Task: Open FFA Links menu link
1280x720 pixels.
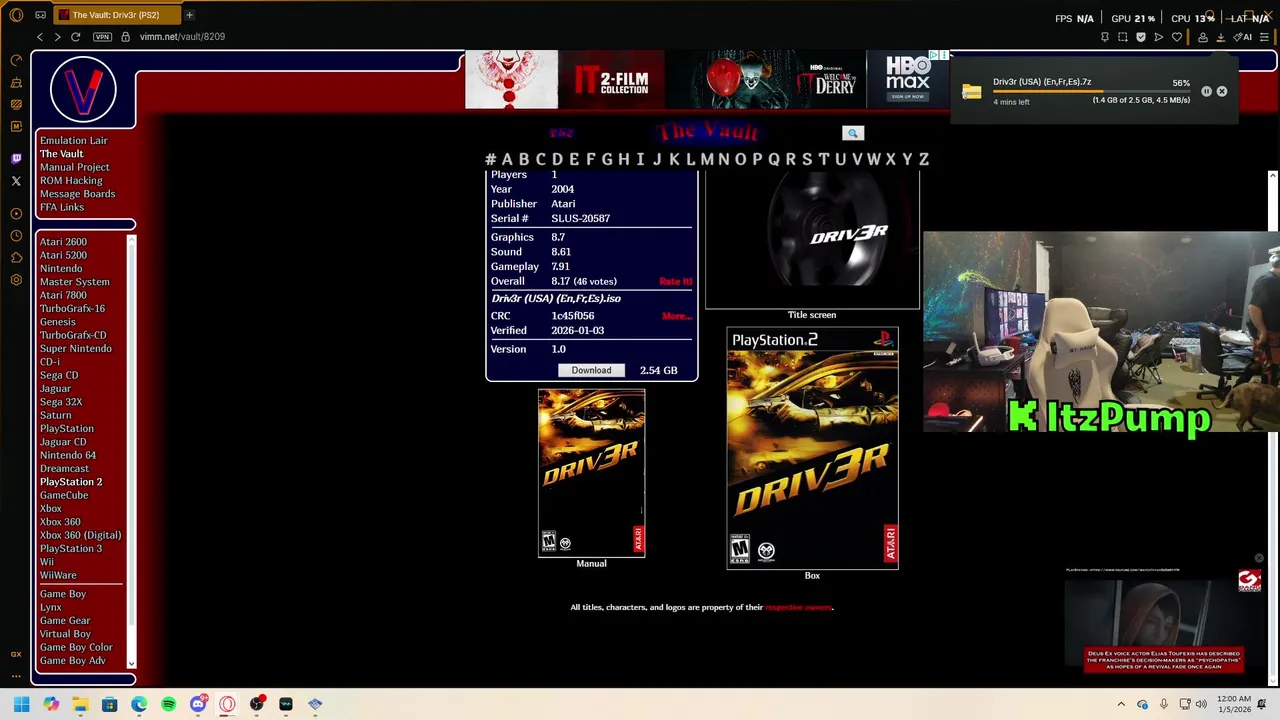Action: coord(62,207)
